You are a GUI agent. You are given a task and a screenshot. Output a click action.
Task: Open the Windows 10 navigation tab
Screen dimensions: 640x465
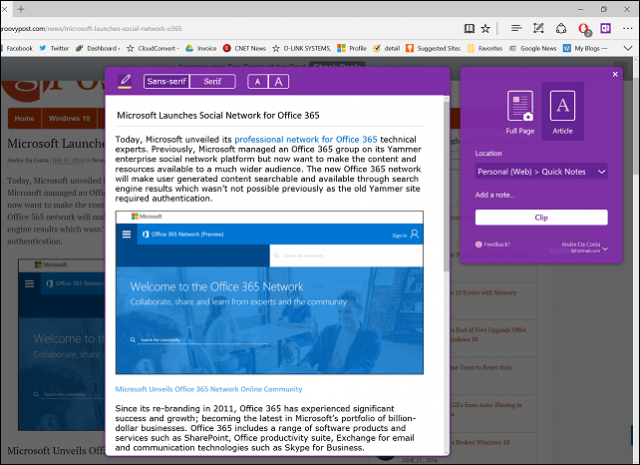pyautogui.click(x=69, y=118)
